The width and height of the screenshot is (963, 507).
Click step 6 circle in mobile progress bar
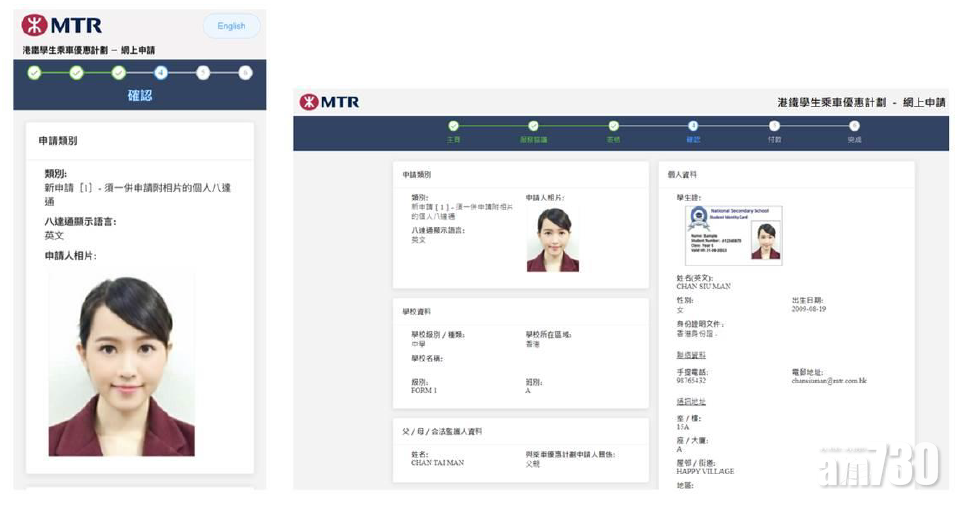[245, 72]
